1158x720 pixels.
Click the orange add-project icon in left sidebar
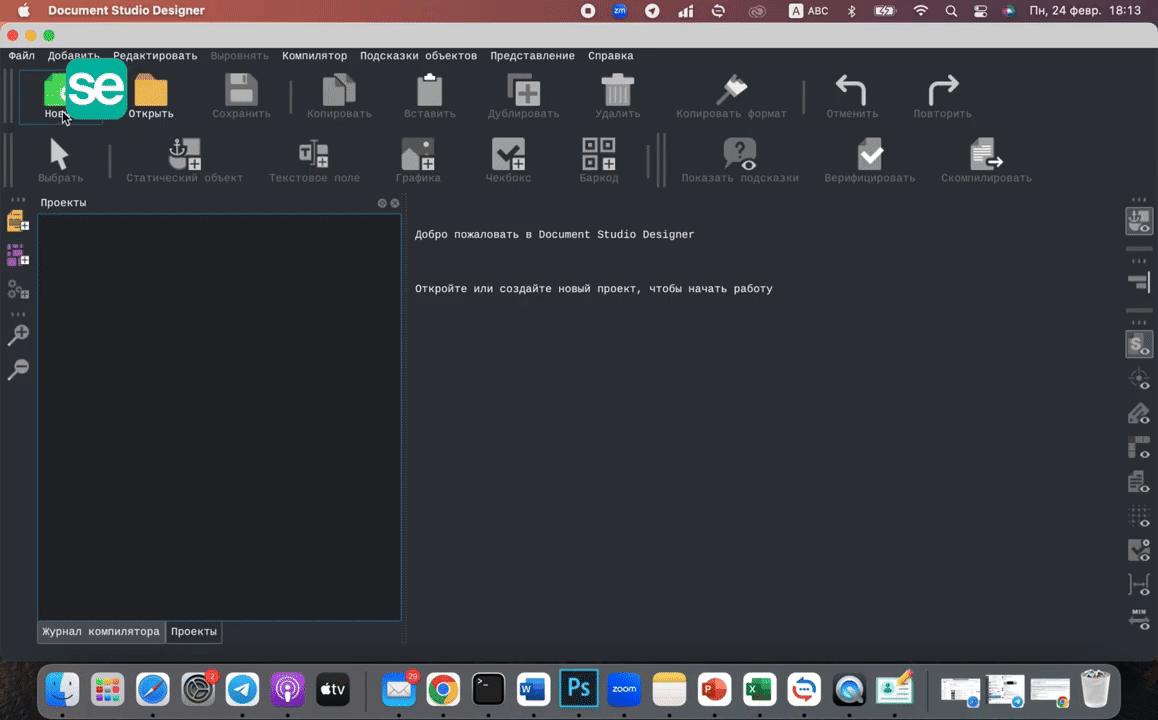(18, 221)
